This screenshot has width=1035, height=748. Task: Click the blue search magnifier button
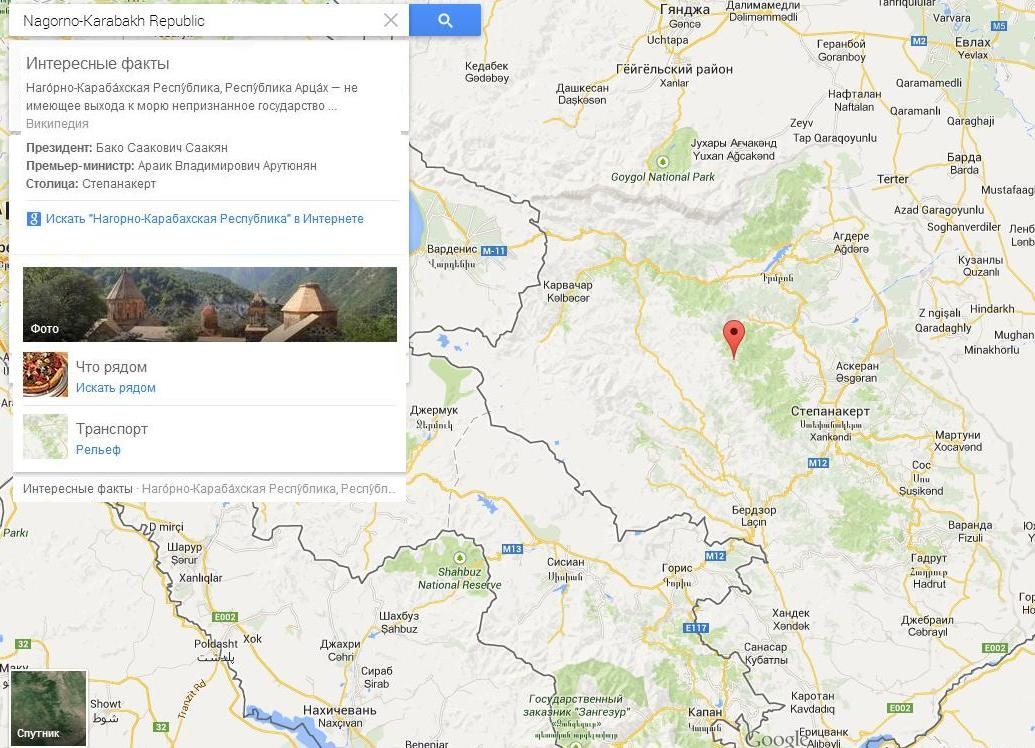pos(445,20)
